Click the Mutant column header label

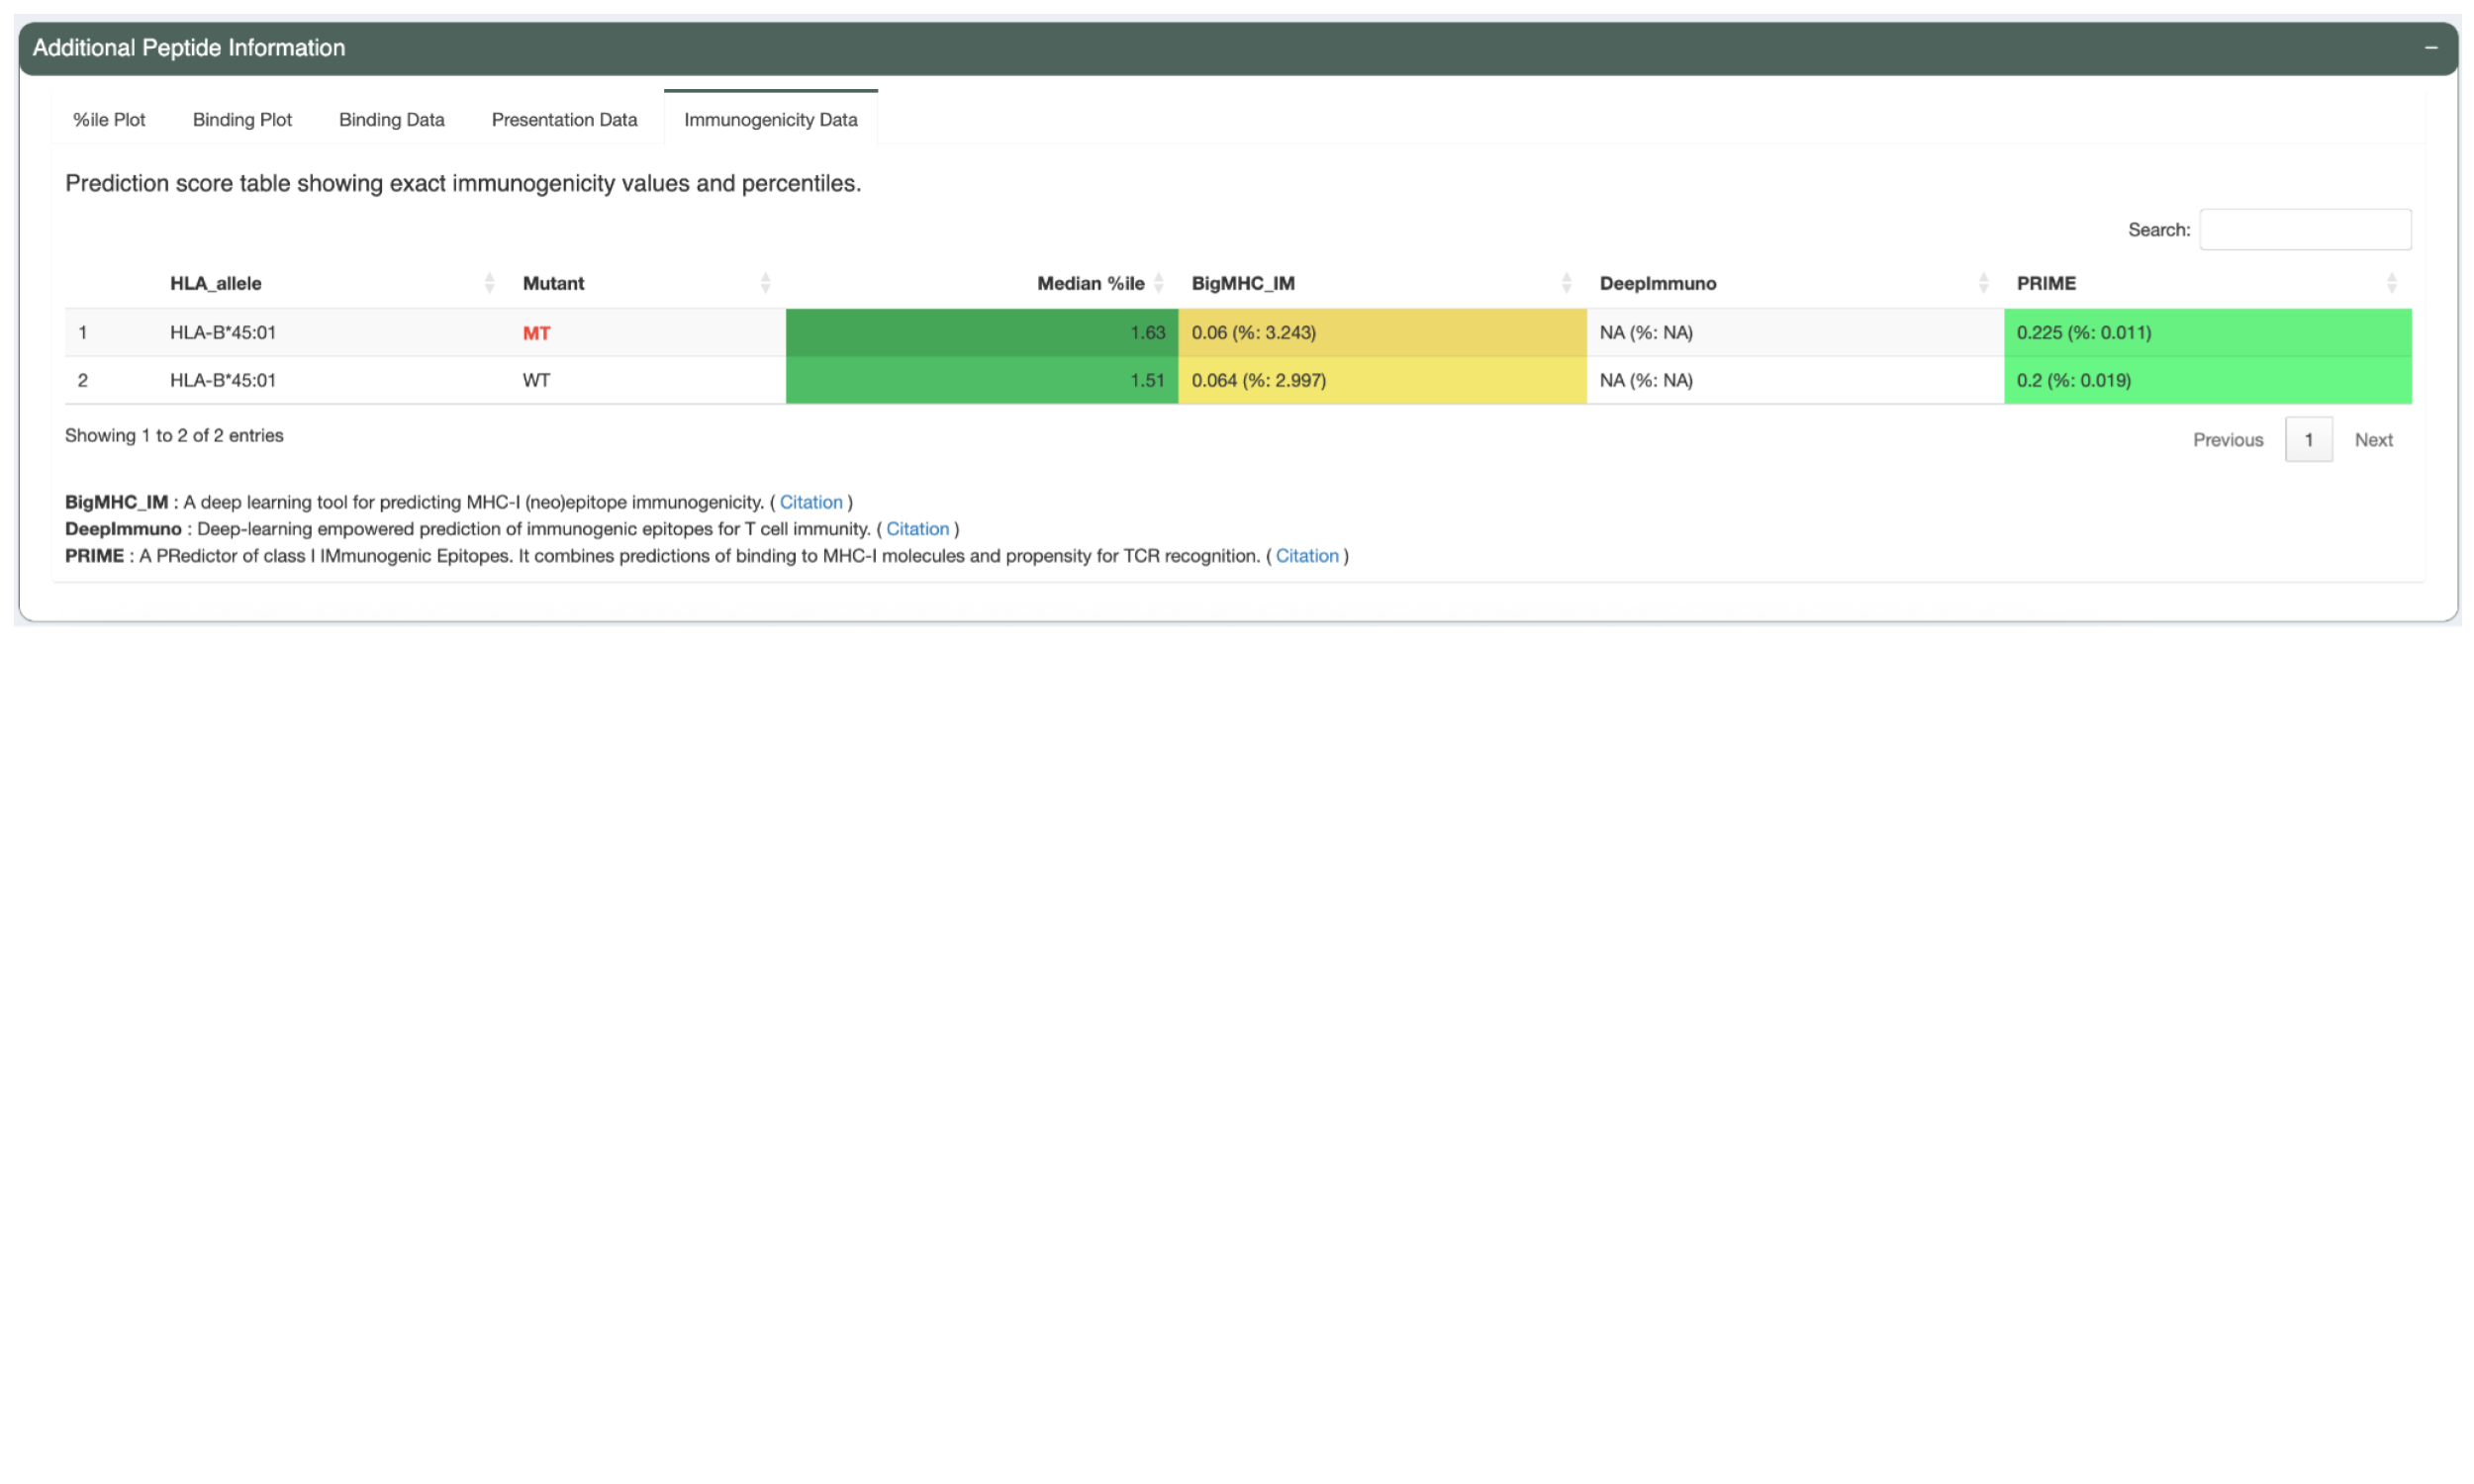(x=553, y=284)
